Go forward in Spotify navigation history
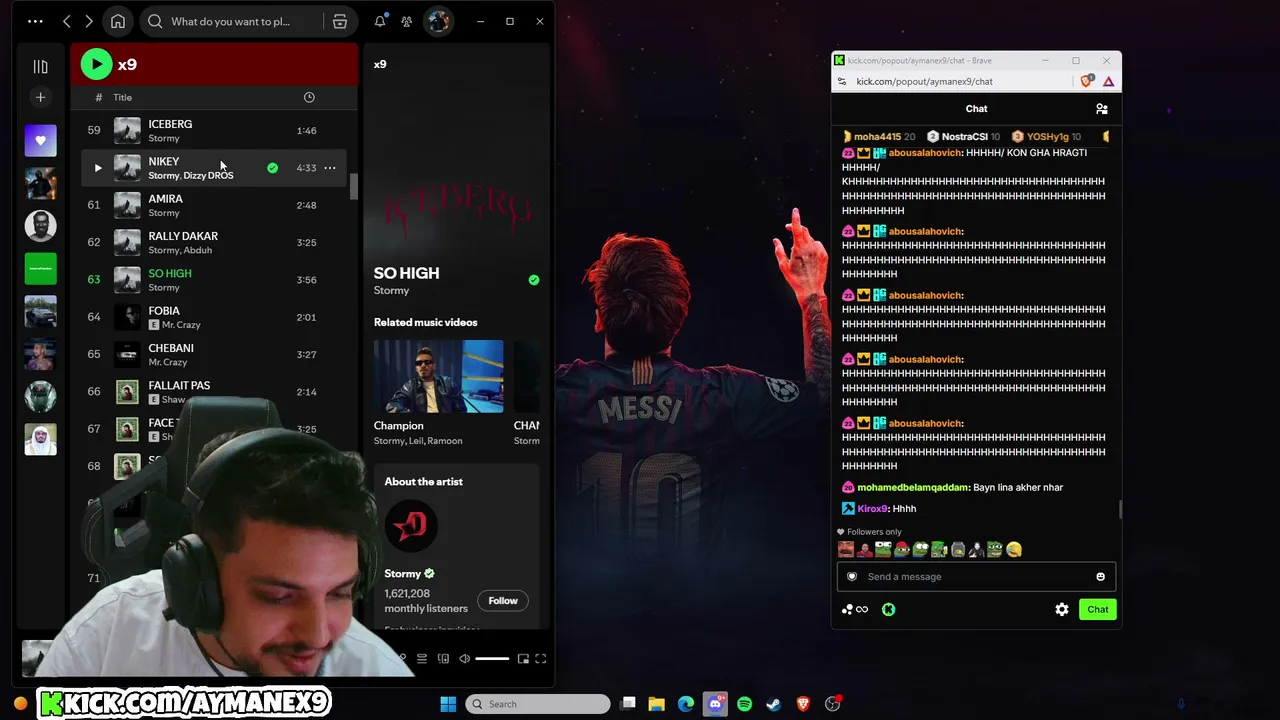Viewport: 1280px width, 720px height. coord(89,21)
